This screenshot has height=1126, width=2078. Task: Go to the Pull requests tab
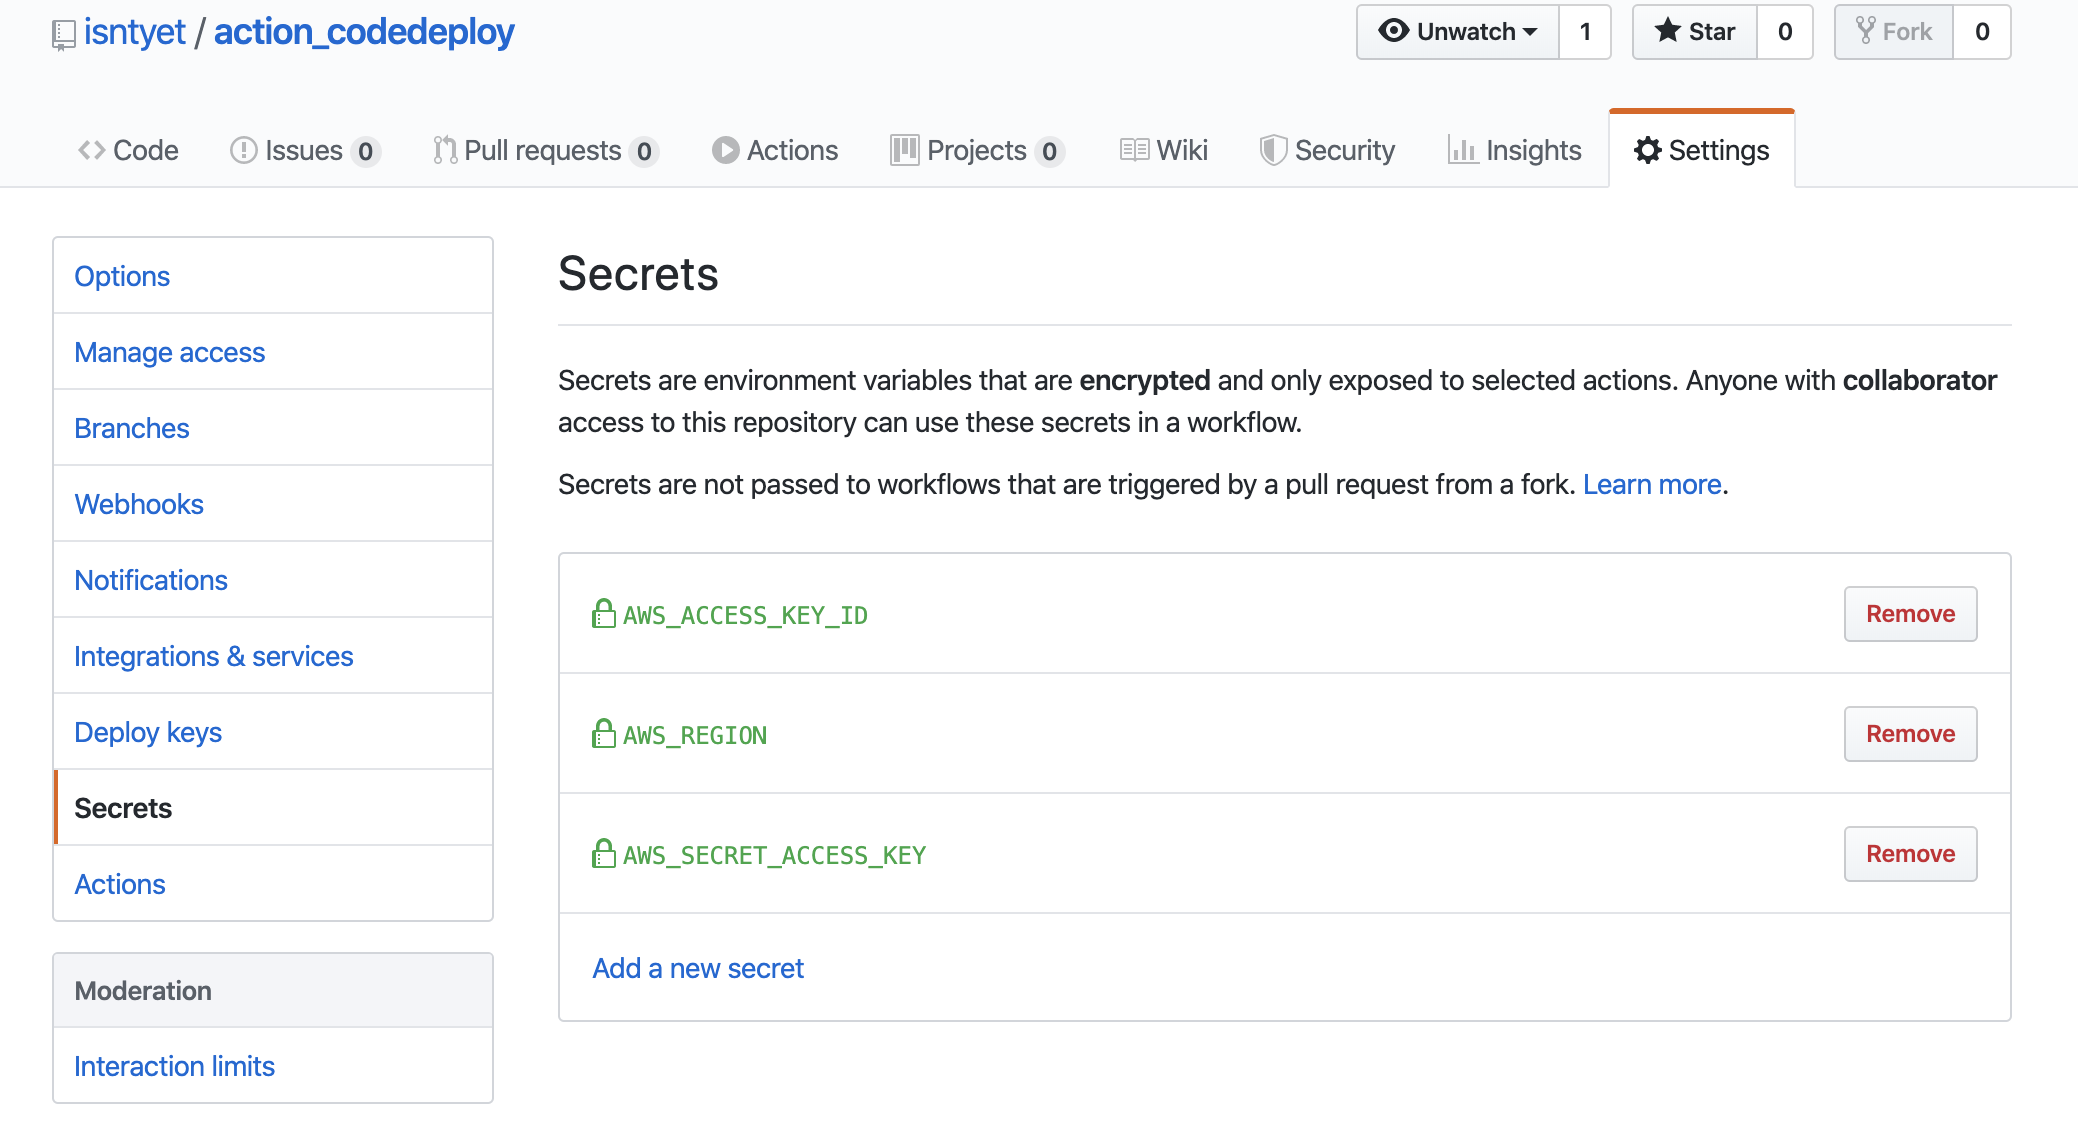pos(545,150)
